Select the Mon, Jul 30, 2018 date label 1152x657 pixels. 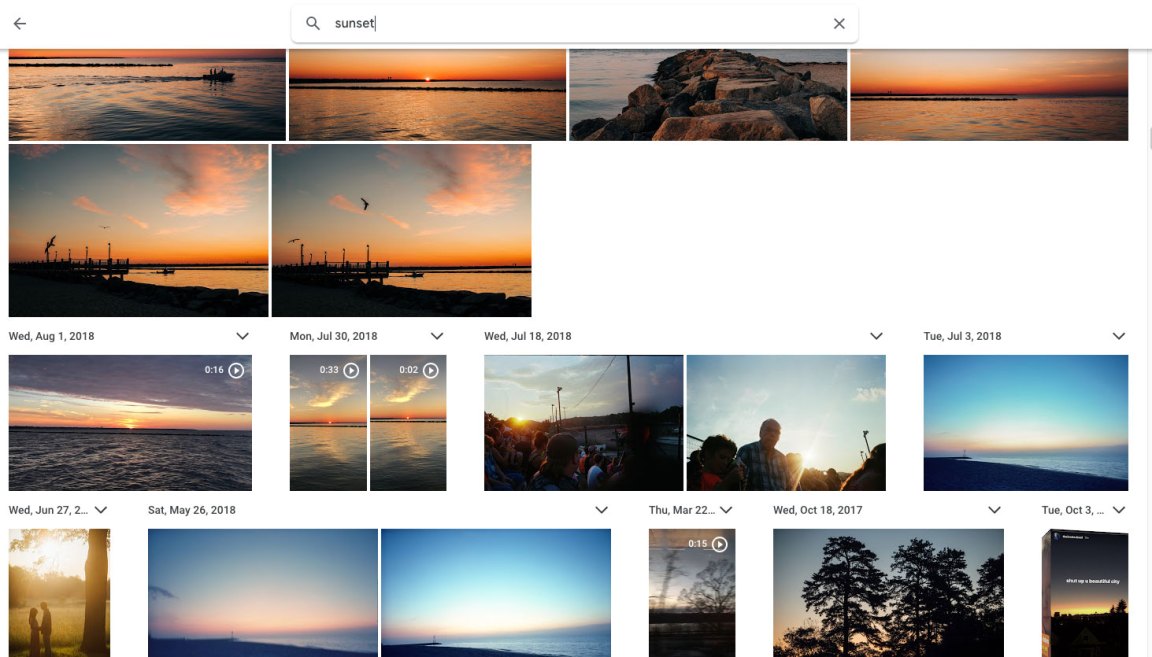click(x=334, y=336)
